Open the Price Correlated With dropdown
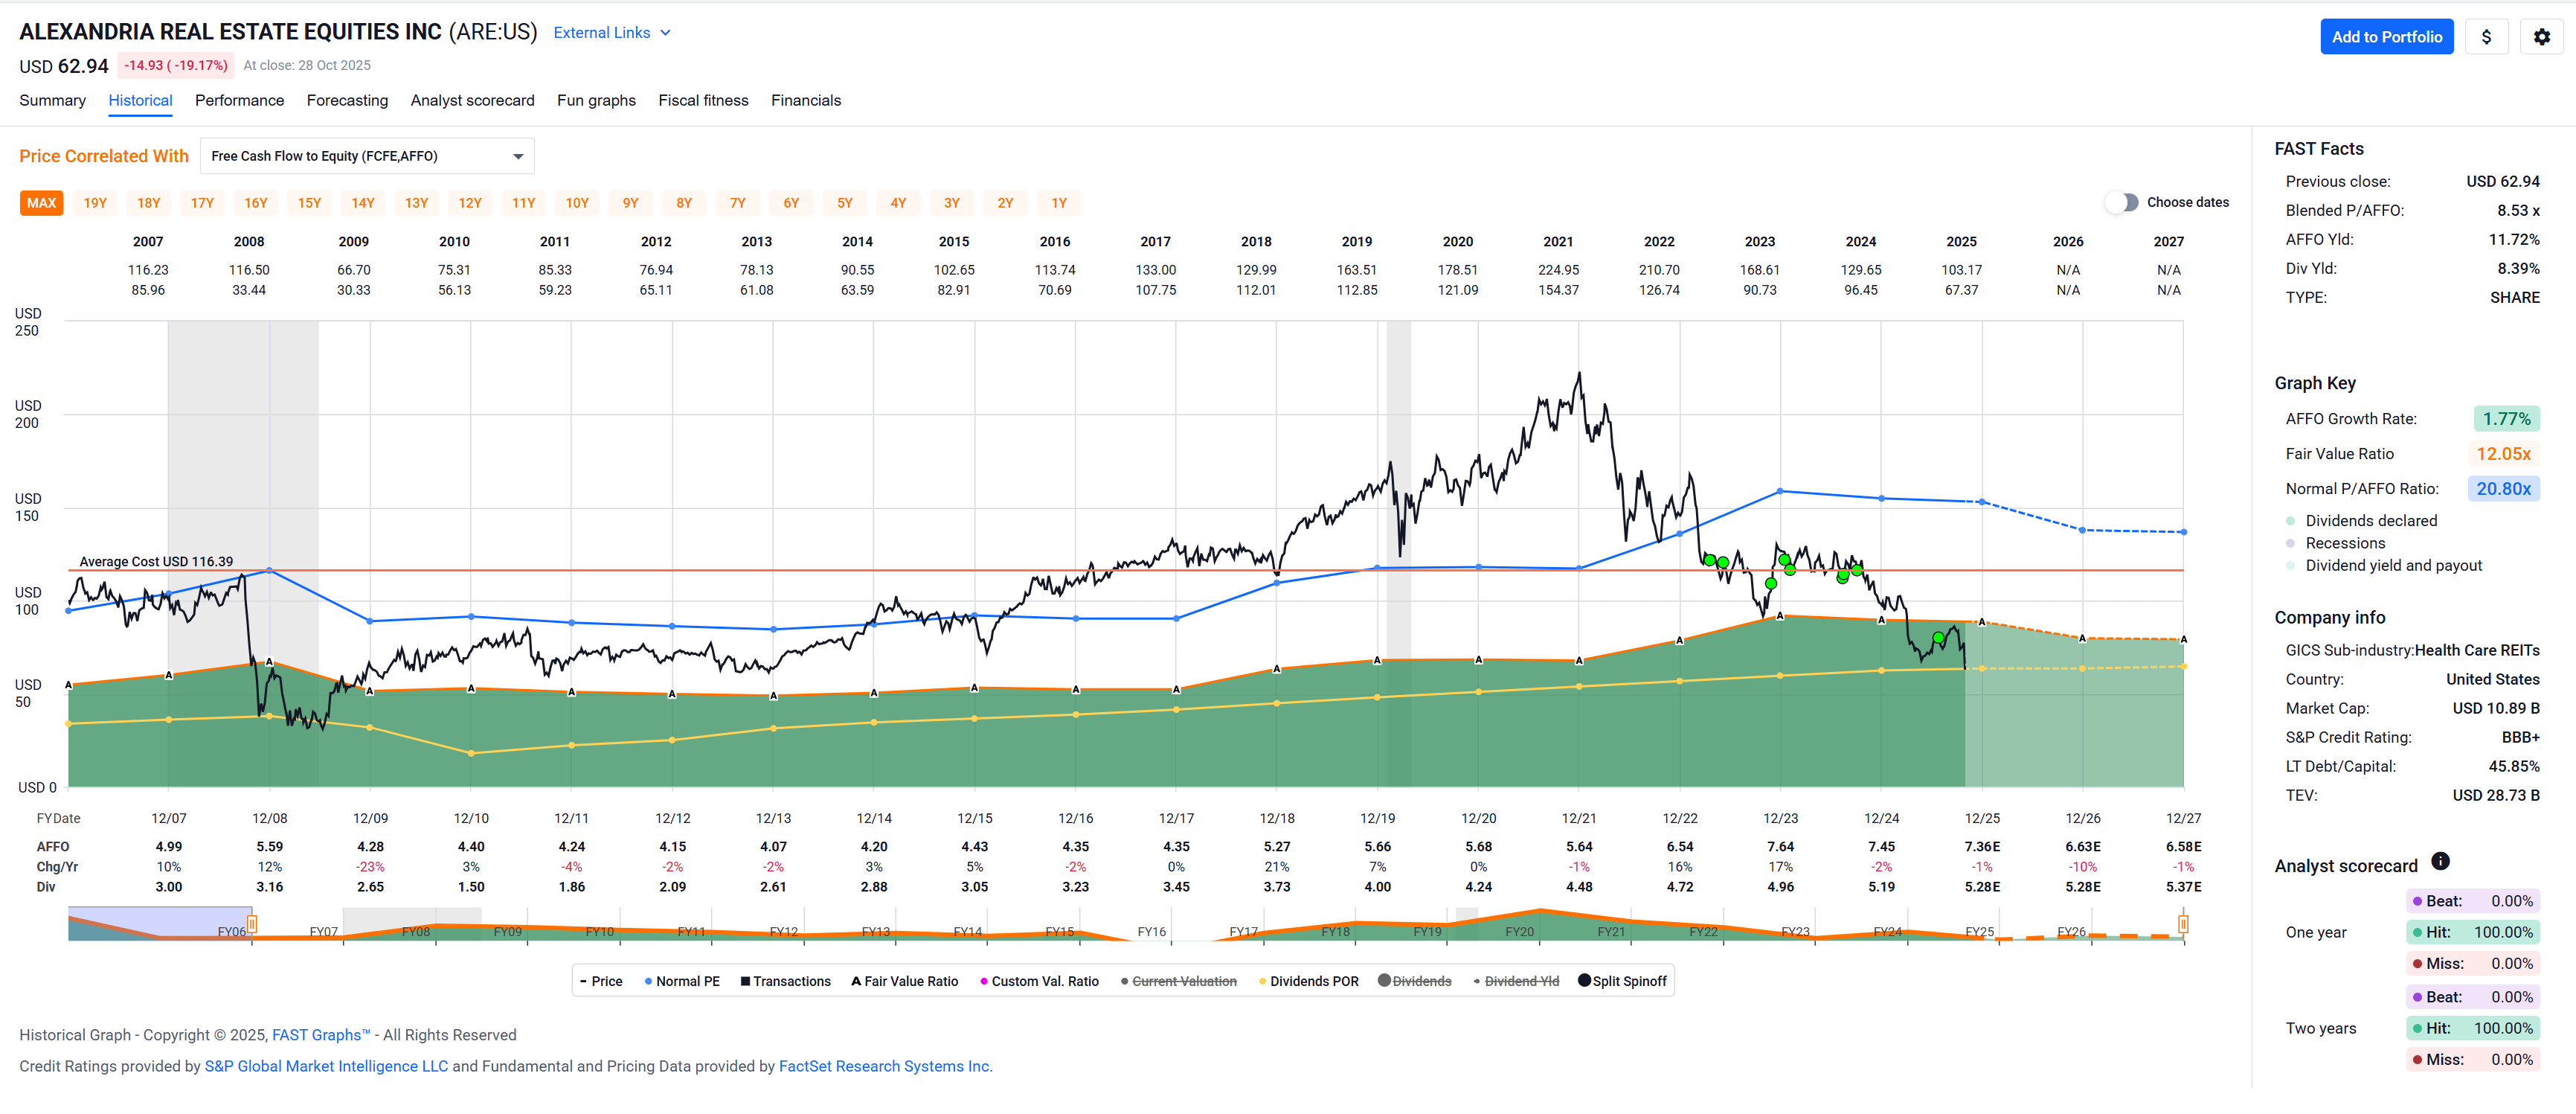Viewport: 2576px width, 1114px height. (367, 156)
